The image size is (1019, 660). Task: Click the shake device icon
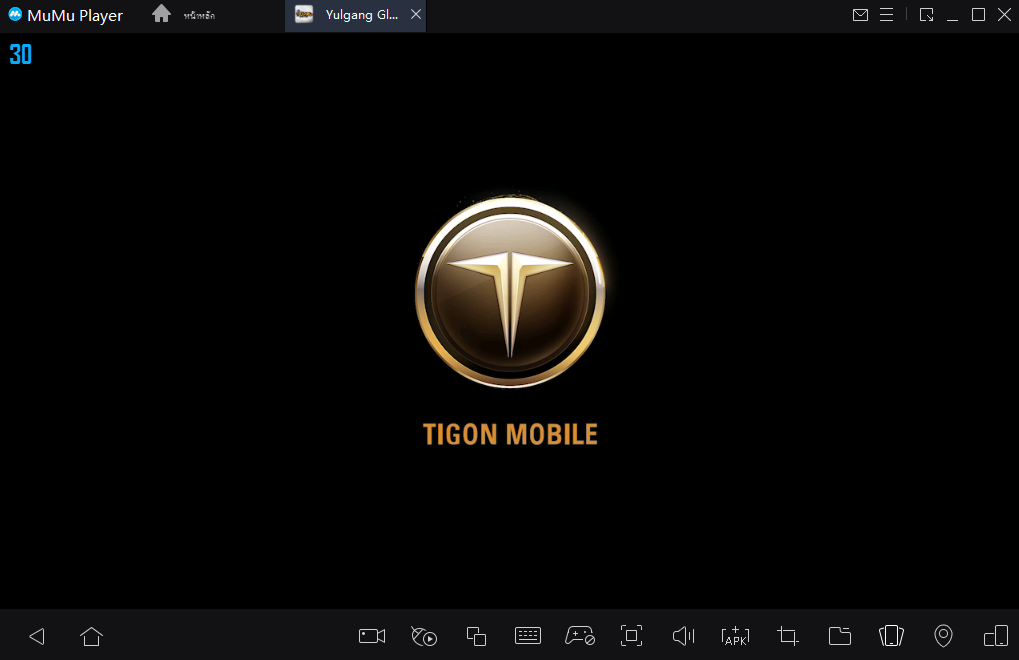click(891, 636)
